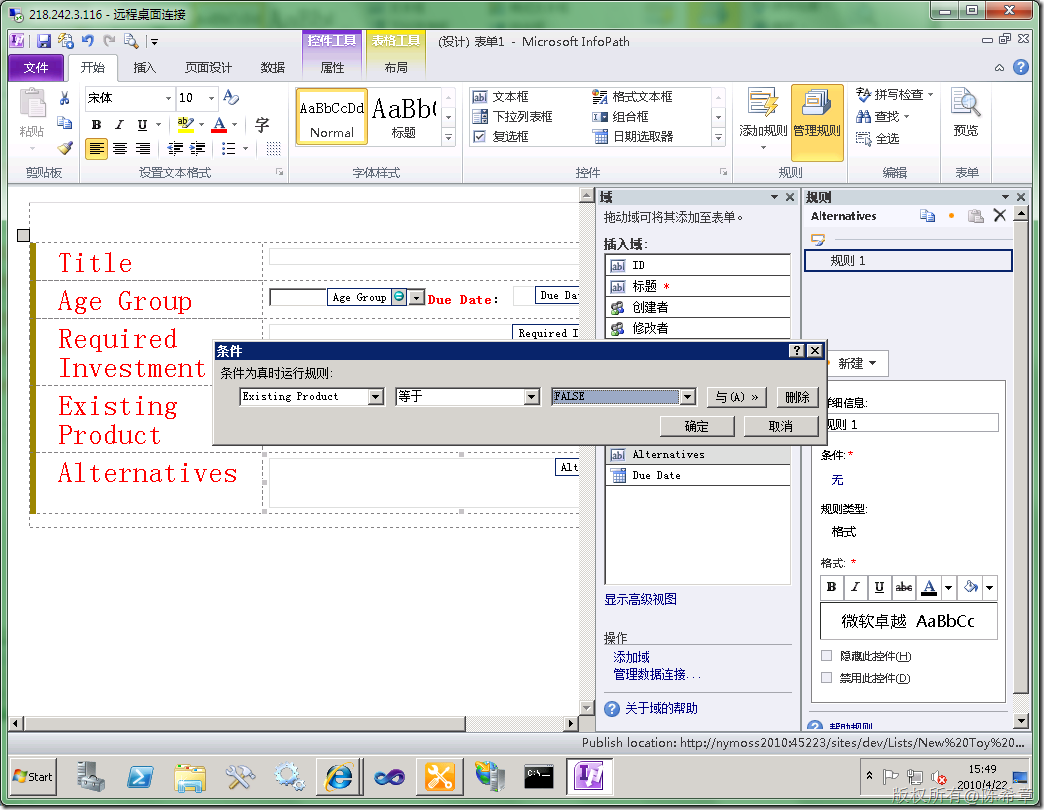Insert a 日期选取器 date picker control
The image size is (1044, 810).
pos(633,137)
